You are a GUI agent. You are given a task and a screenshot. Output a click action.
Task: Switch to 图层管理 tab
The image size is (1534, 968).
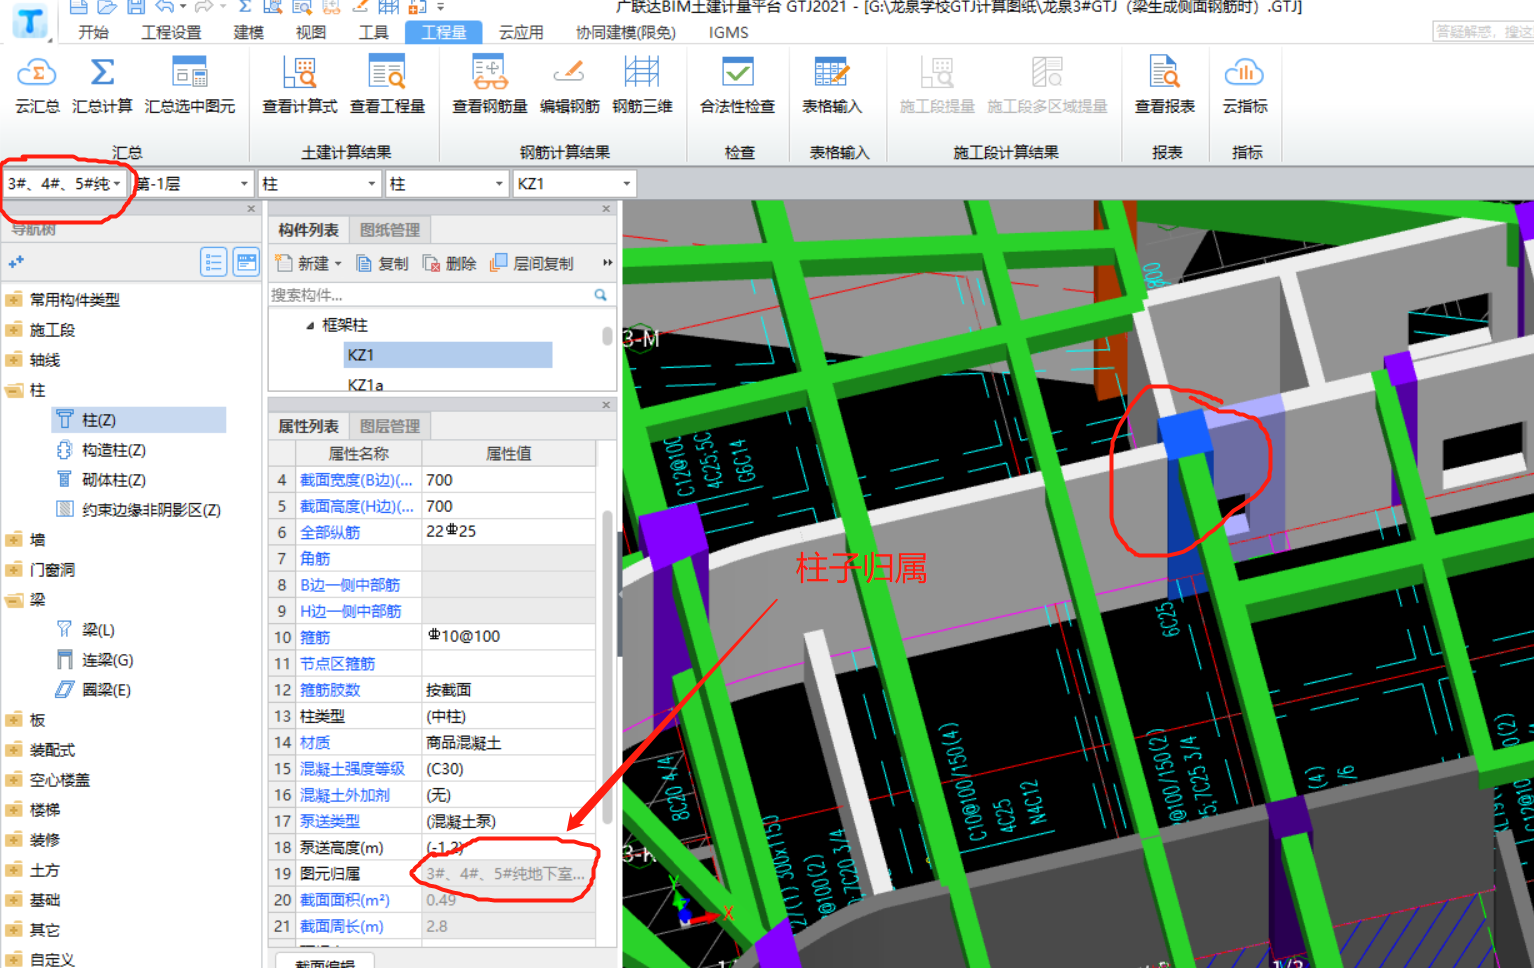pyautogui.click(x=390, y=426)
